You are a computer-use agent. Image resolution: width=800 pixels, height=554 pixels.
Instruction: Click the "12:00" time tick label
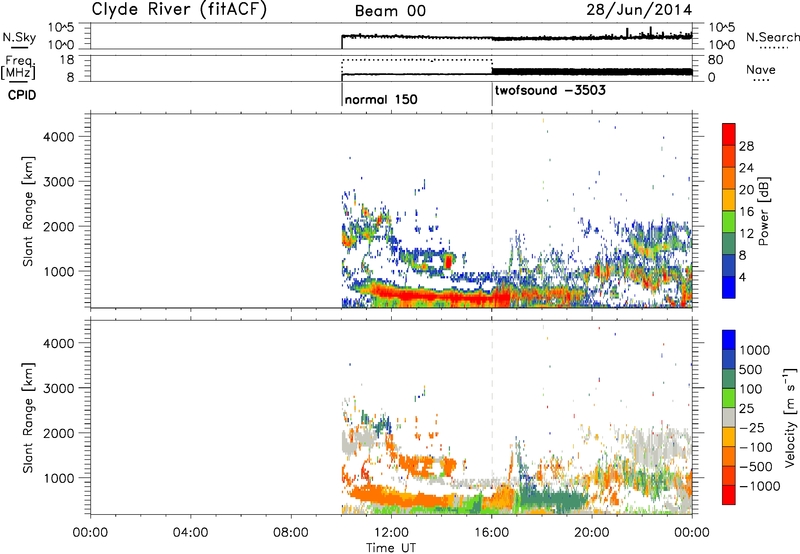click(x=391, y=533)
